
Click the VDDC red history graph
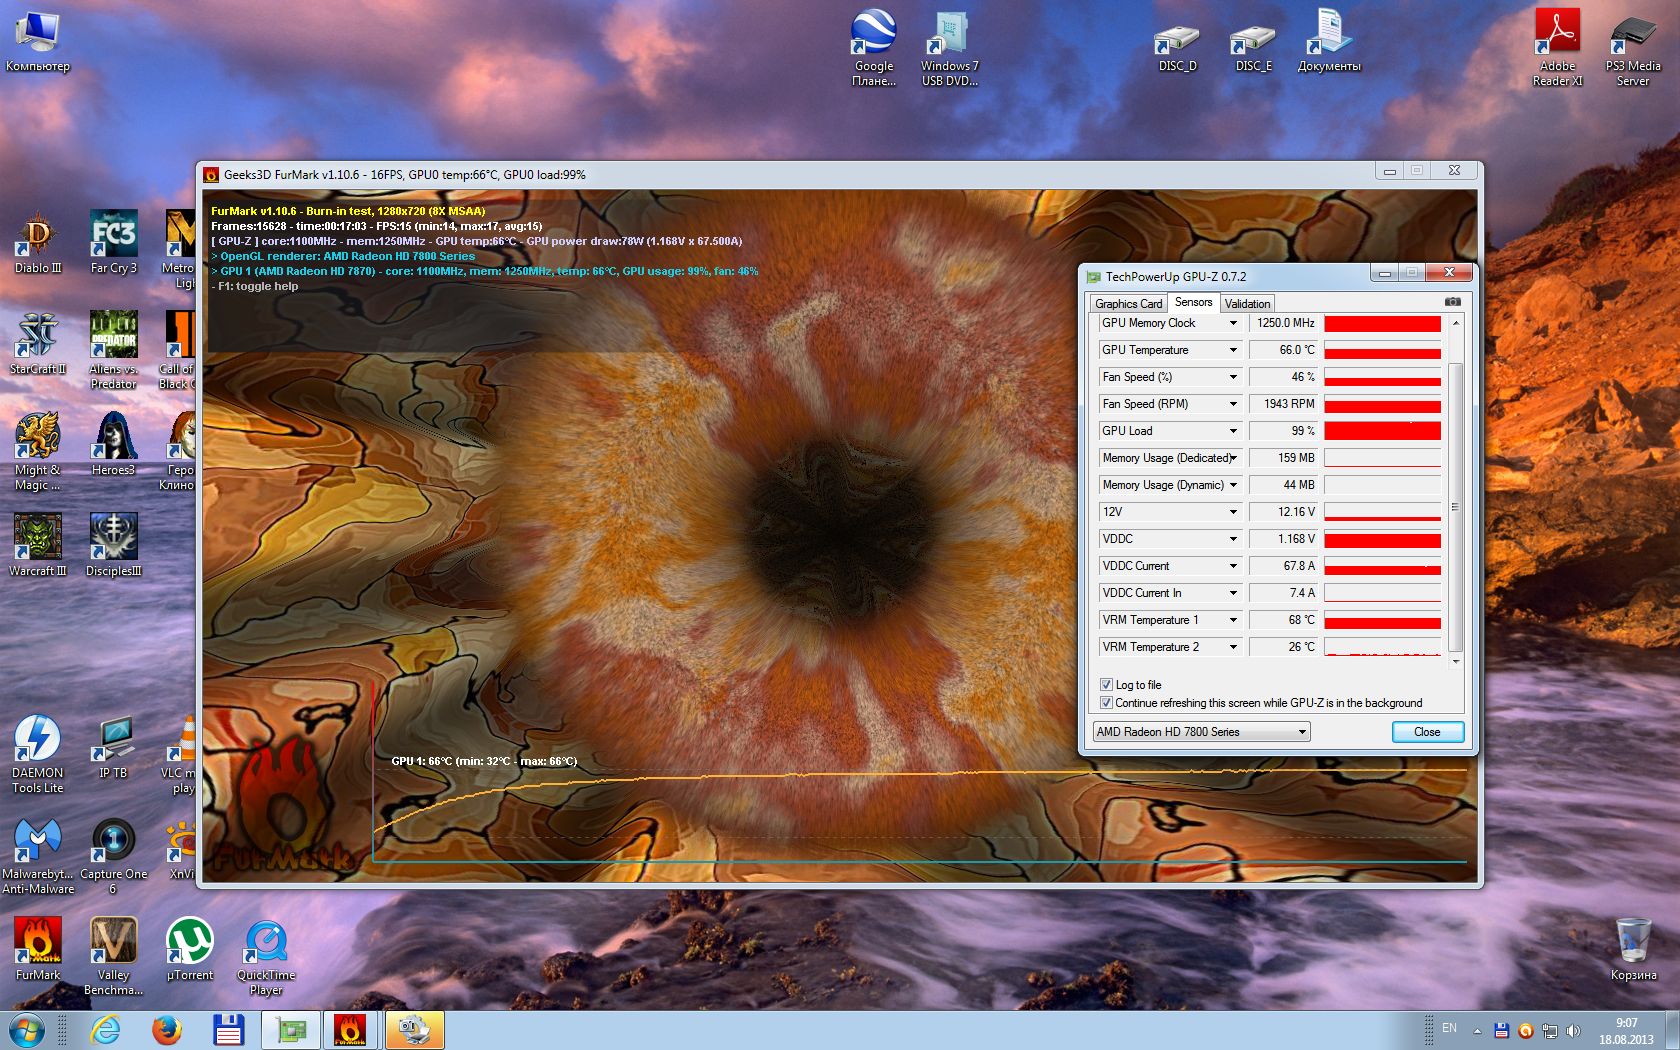click(1382, 539)
